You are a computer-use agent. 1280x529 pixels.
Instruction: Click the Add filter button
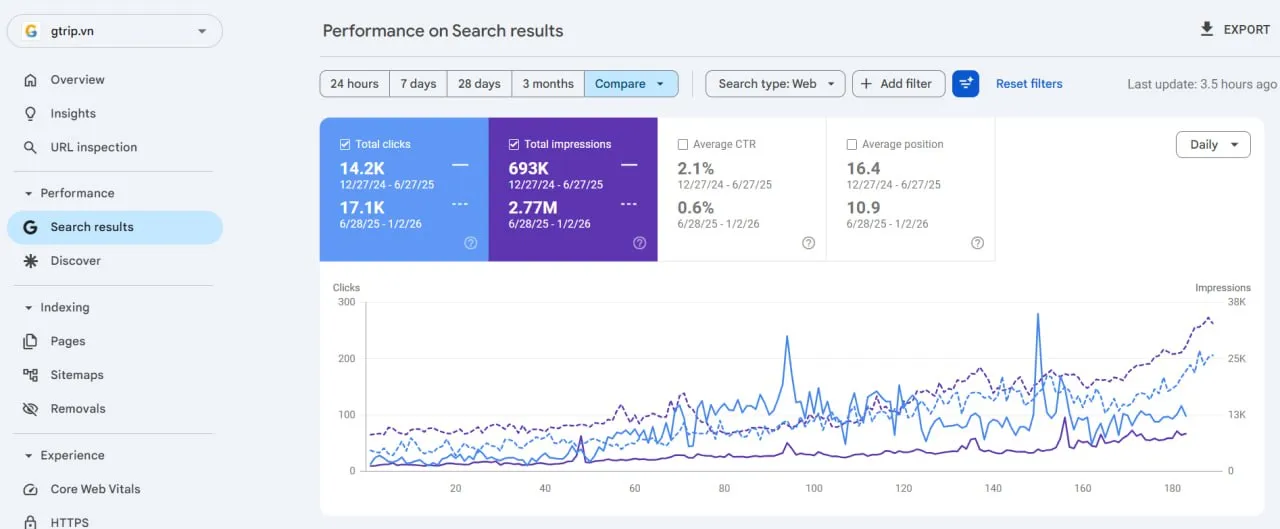899,84
